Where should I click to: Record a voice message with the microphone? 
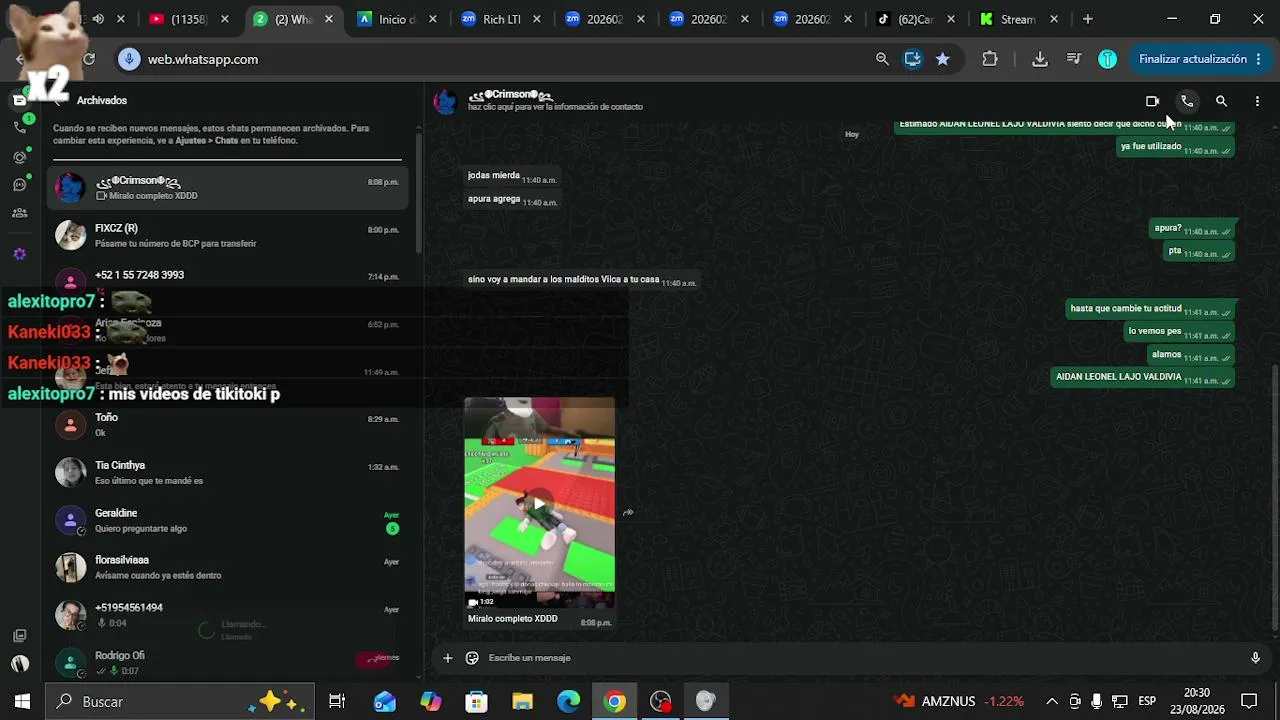[1255, 658]
